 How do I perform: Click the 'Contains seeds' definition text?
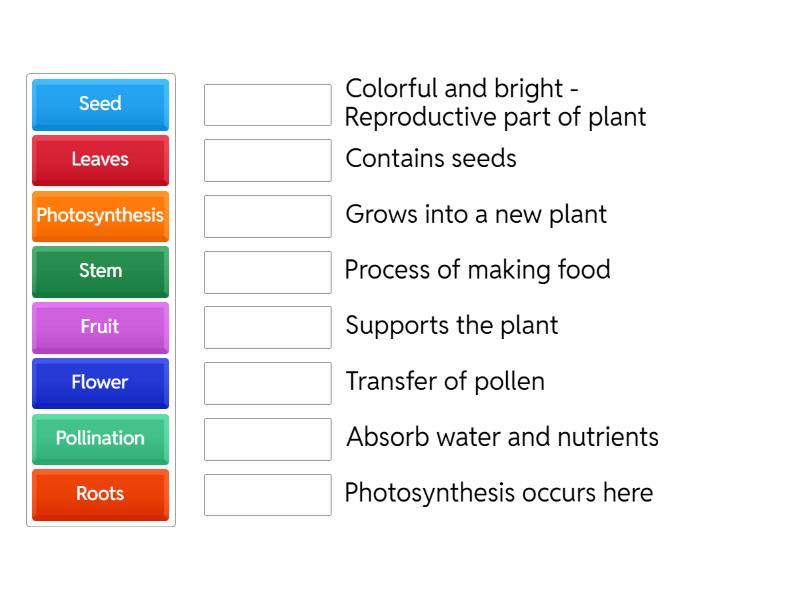point(431,158)
